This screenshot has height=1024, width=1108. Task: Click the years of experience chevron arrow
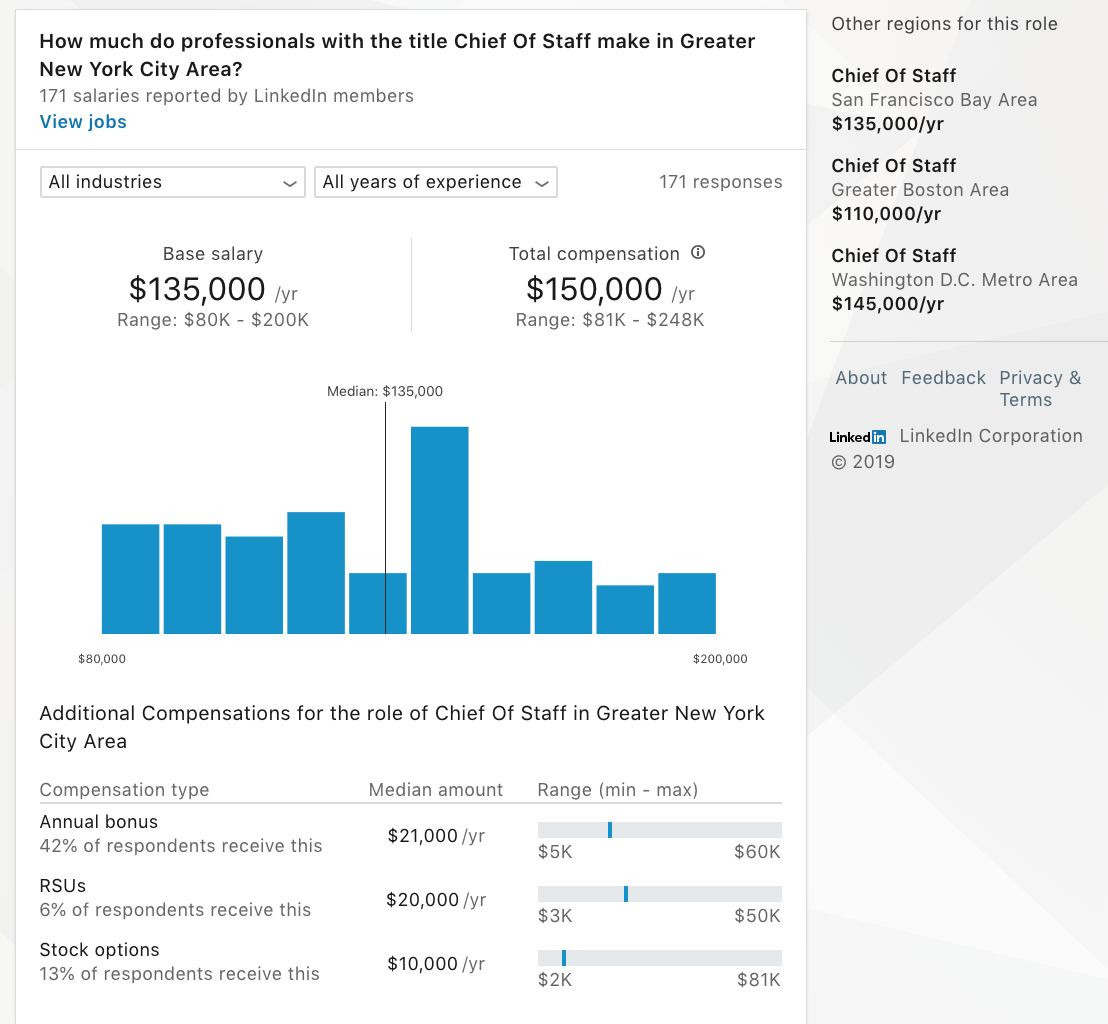[542, 183]
